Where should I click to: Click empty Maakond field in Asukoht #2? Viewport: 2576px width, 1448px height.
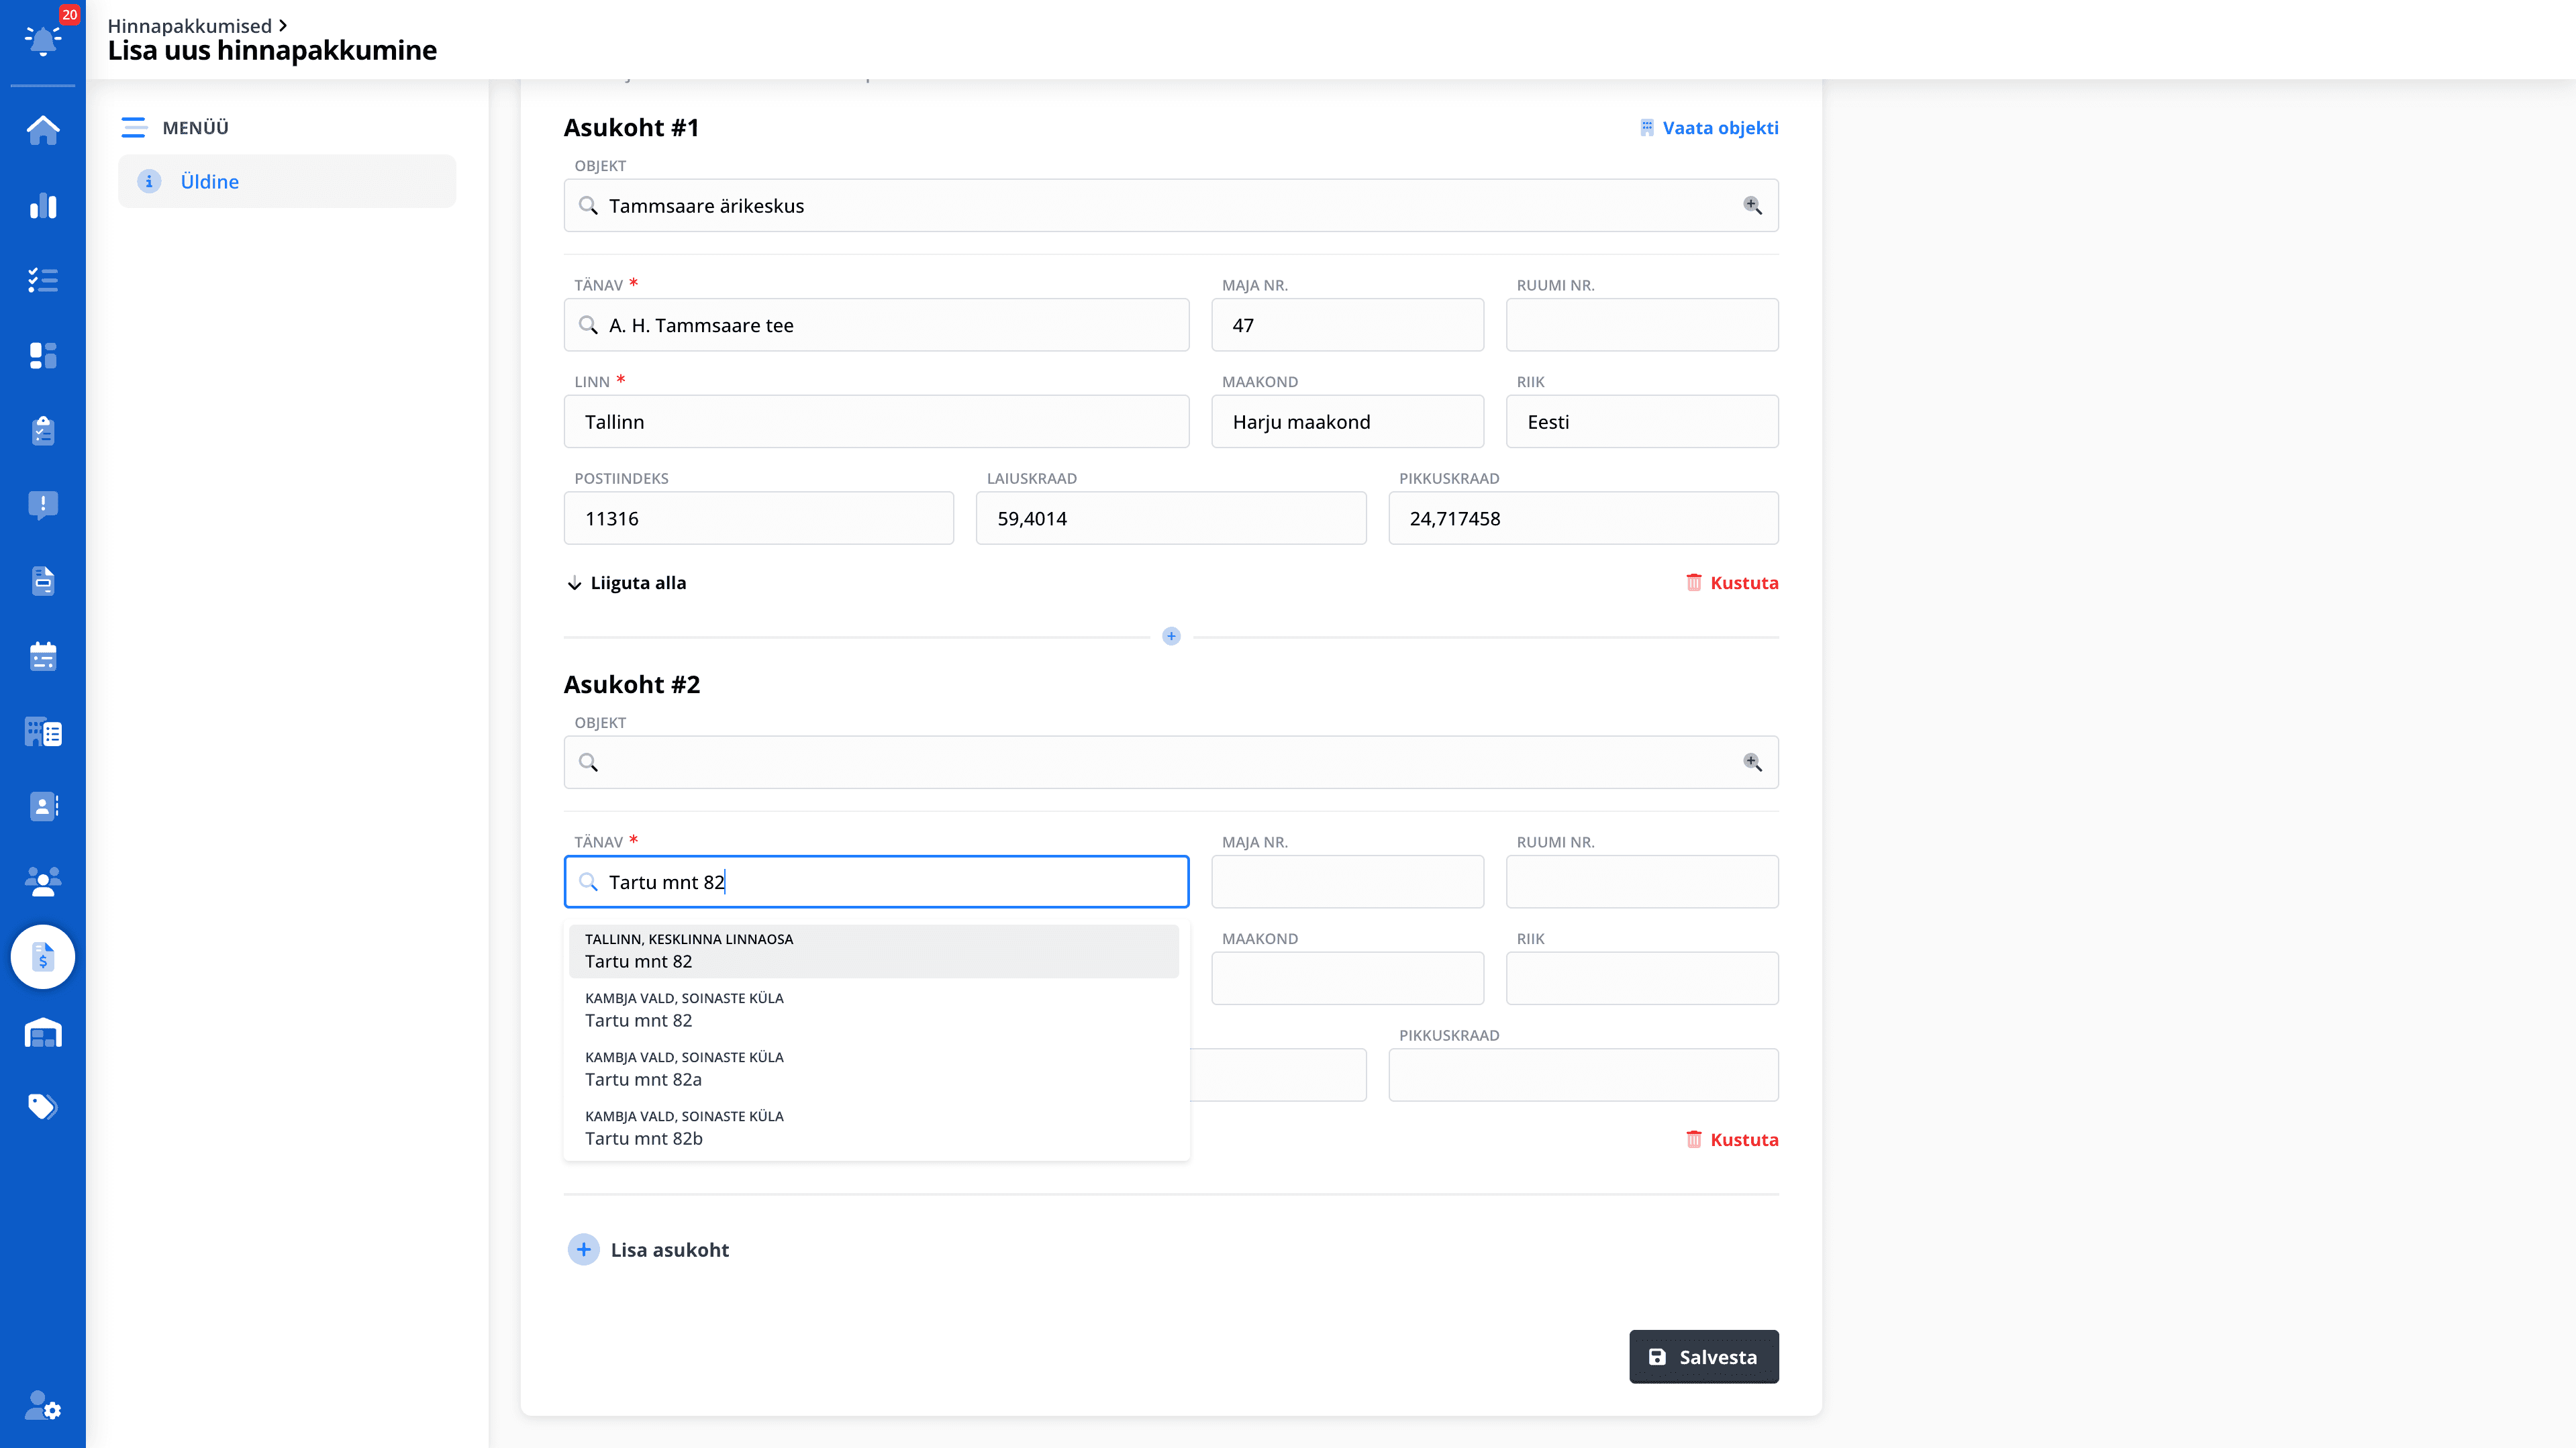(x=1348, y=978)
